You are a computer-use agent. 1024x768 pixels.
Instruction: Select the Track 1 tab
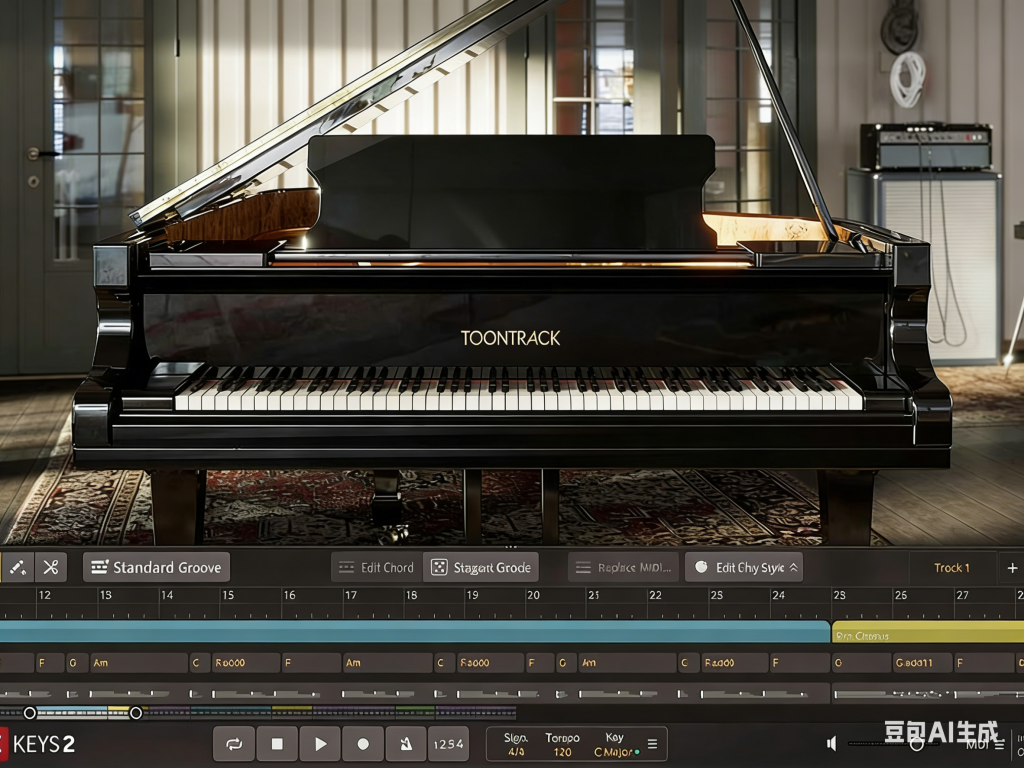tap(952, 568)
